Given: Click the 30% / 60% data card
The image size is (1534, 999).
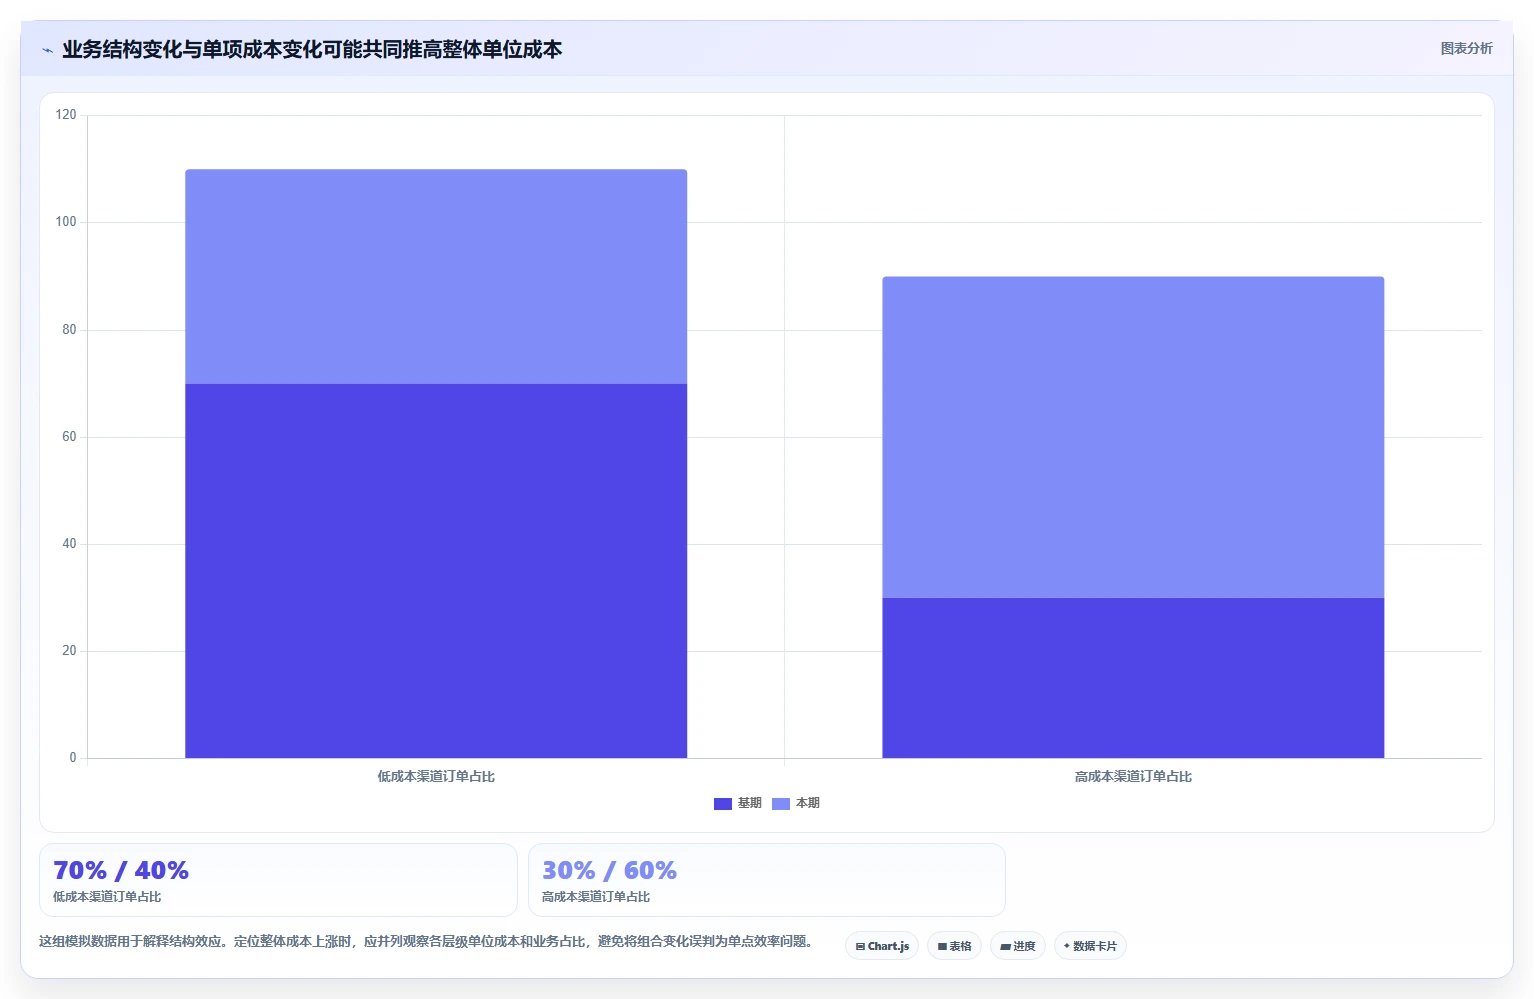Looking at the screenshot, I should point(767,880).
